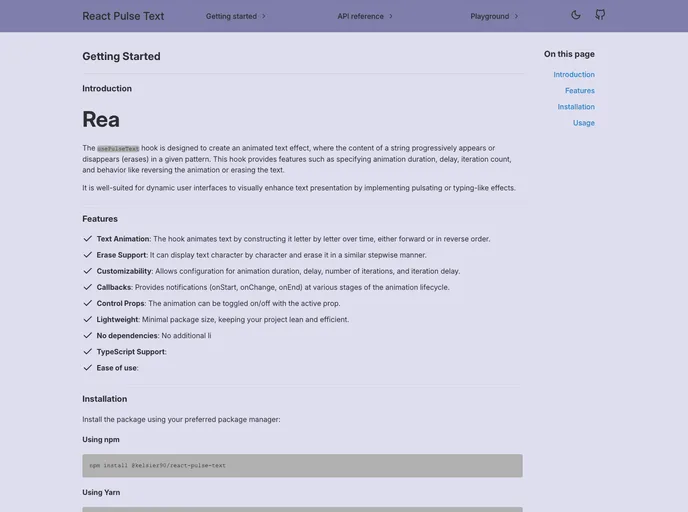Jump to Features in On this page
This screenshot has height=512, width=688.
(579, 91)
